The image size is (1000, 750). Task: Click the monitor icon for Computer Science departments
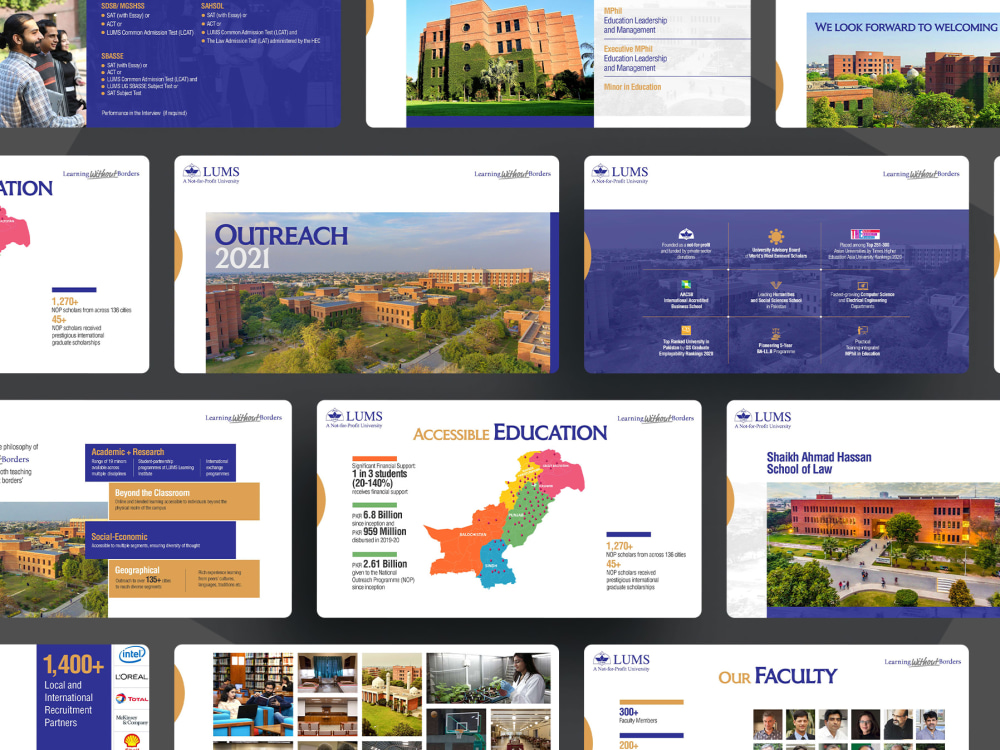(862, 284)
